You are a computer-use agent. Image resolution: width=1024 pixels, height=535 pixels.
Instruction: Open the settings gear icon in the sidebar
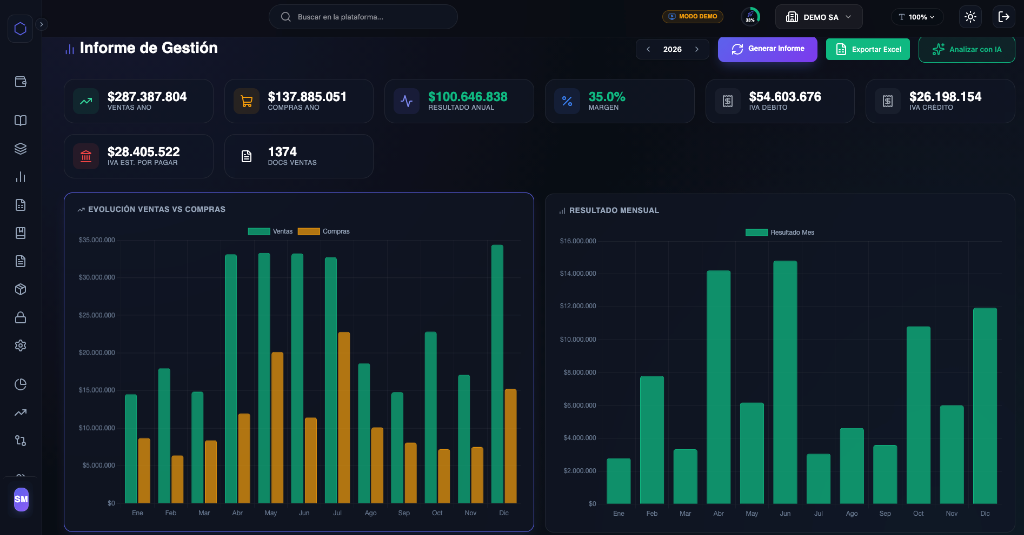point(20,345)
